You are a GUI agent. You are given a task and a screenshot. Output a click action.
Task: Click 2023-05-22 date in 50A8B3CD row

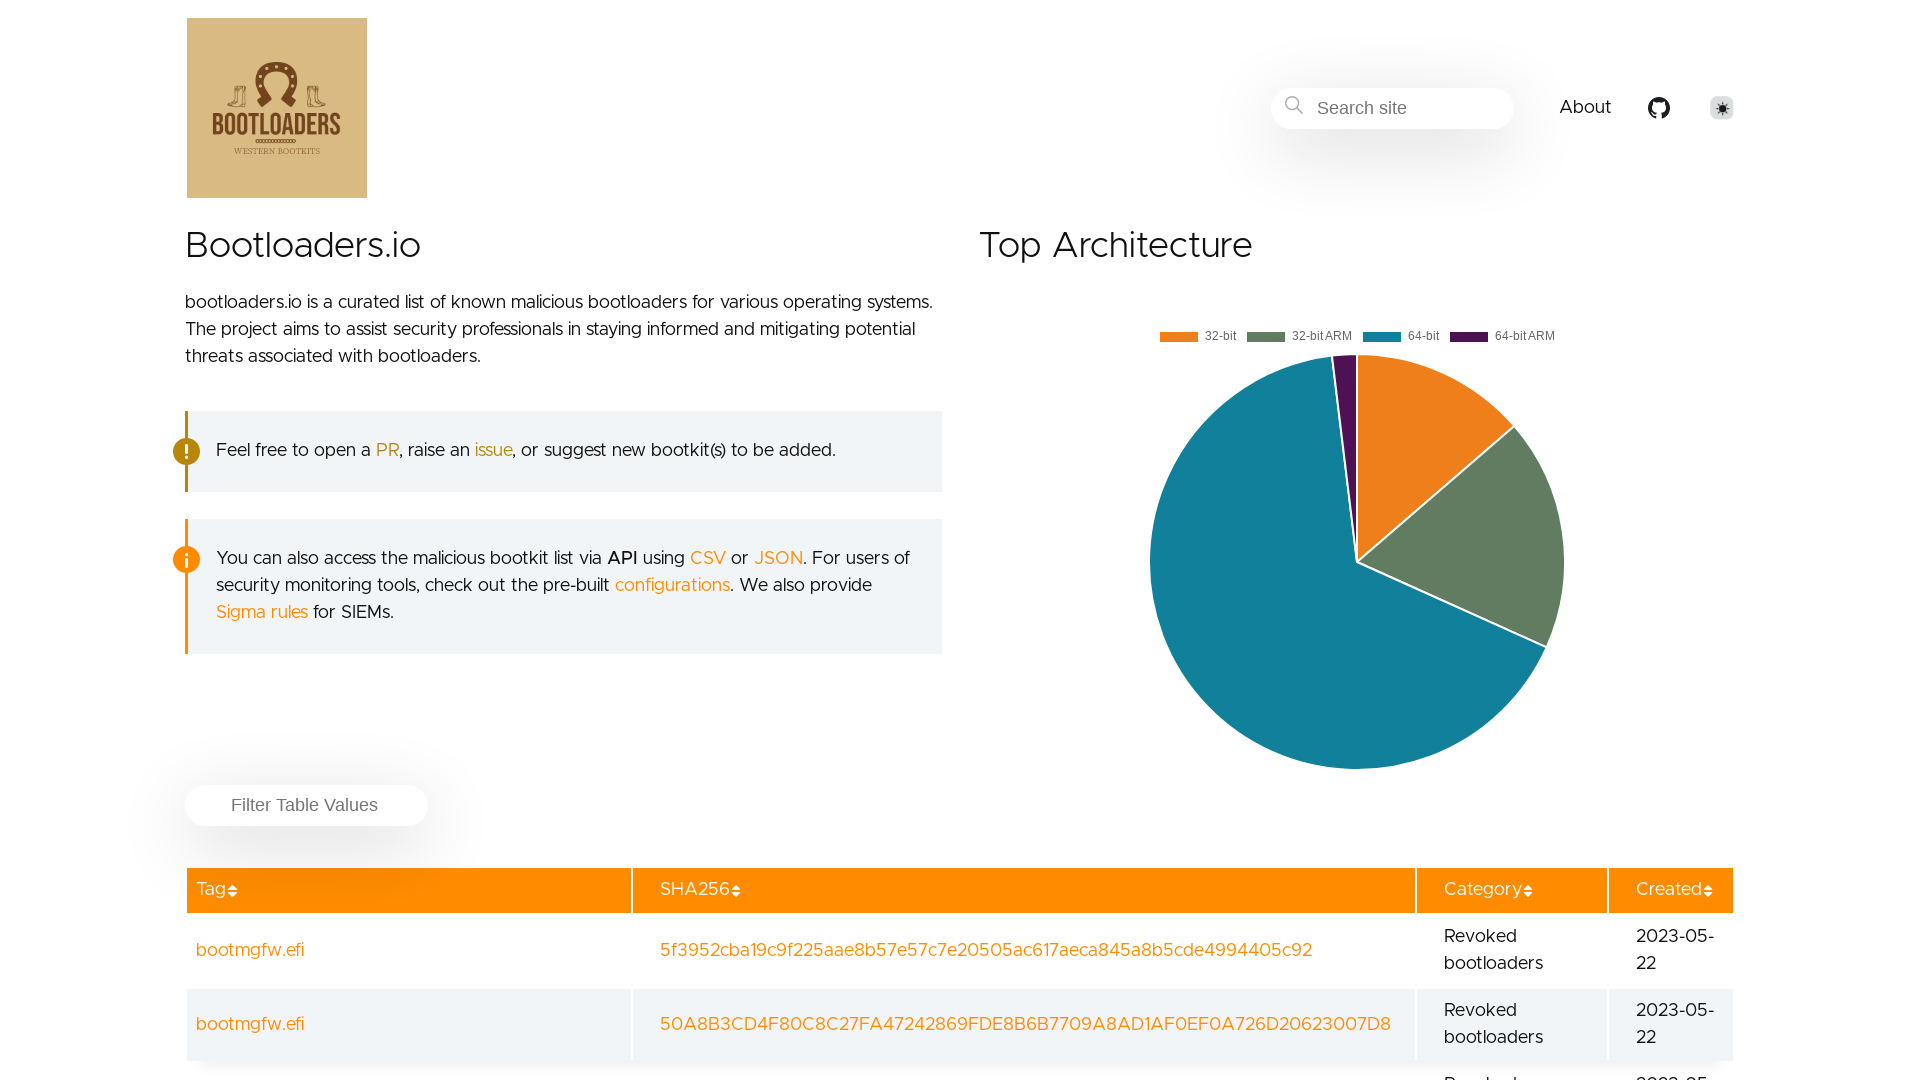(x=1675, y=1024)
